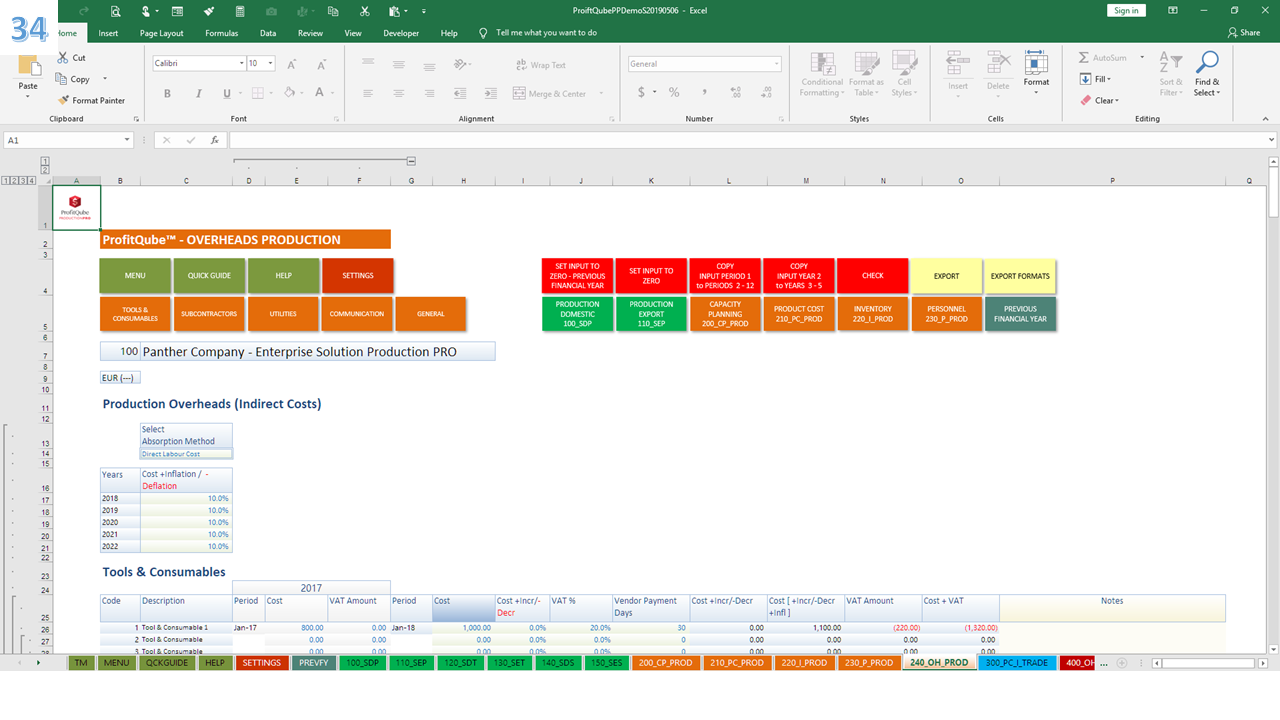Open Sort & Filter icon
Viewport: 1280px width, 720px height.
[1170, 63]
